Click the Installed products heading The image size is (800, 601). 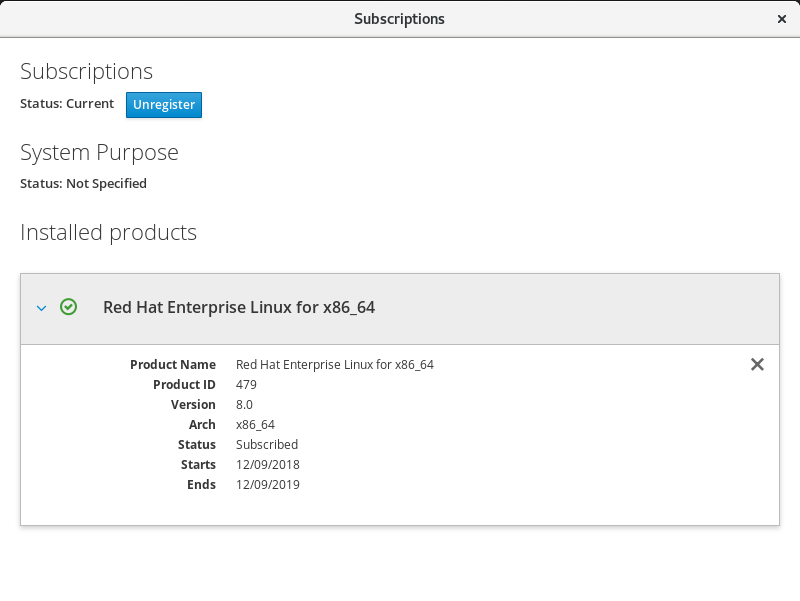pyautogui.click(x=108, y=233)
